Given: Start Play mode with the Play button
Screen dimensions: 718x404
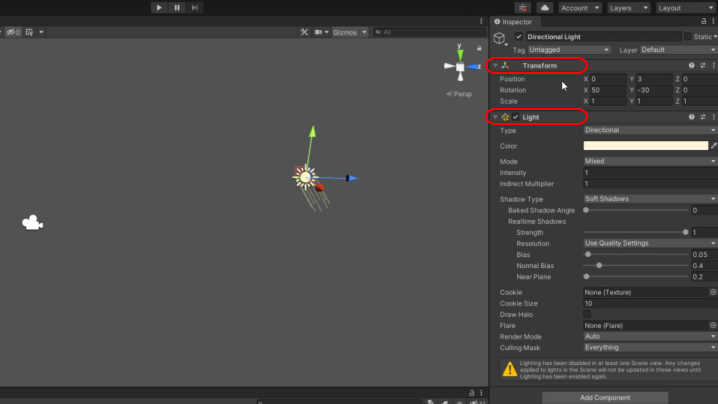Looking at the screenshot, I should click(159, 8).
